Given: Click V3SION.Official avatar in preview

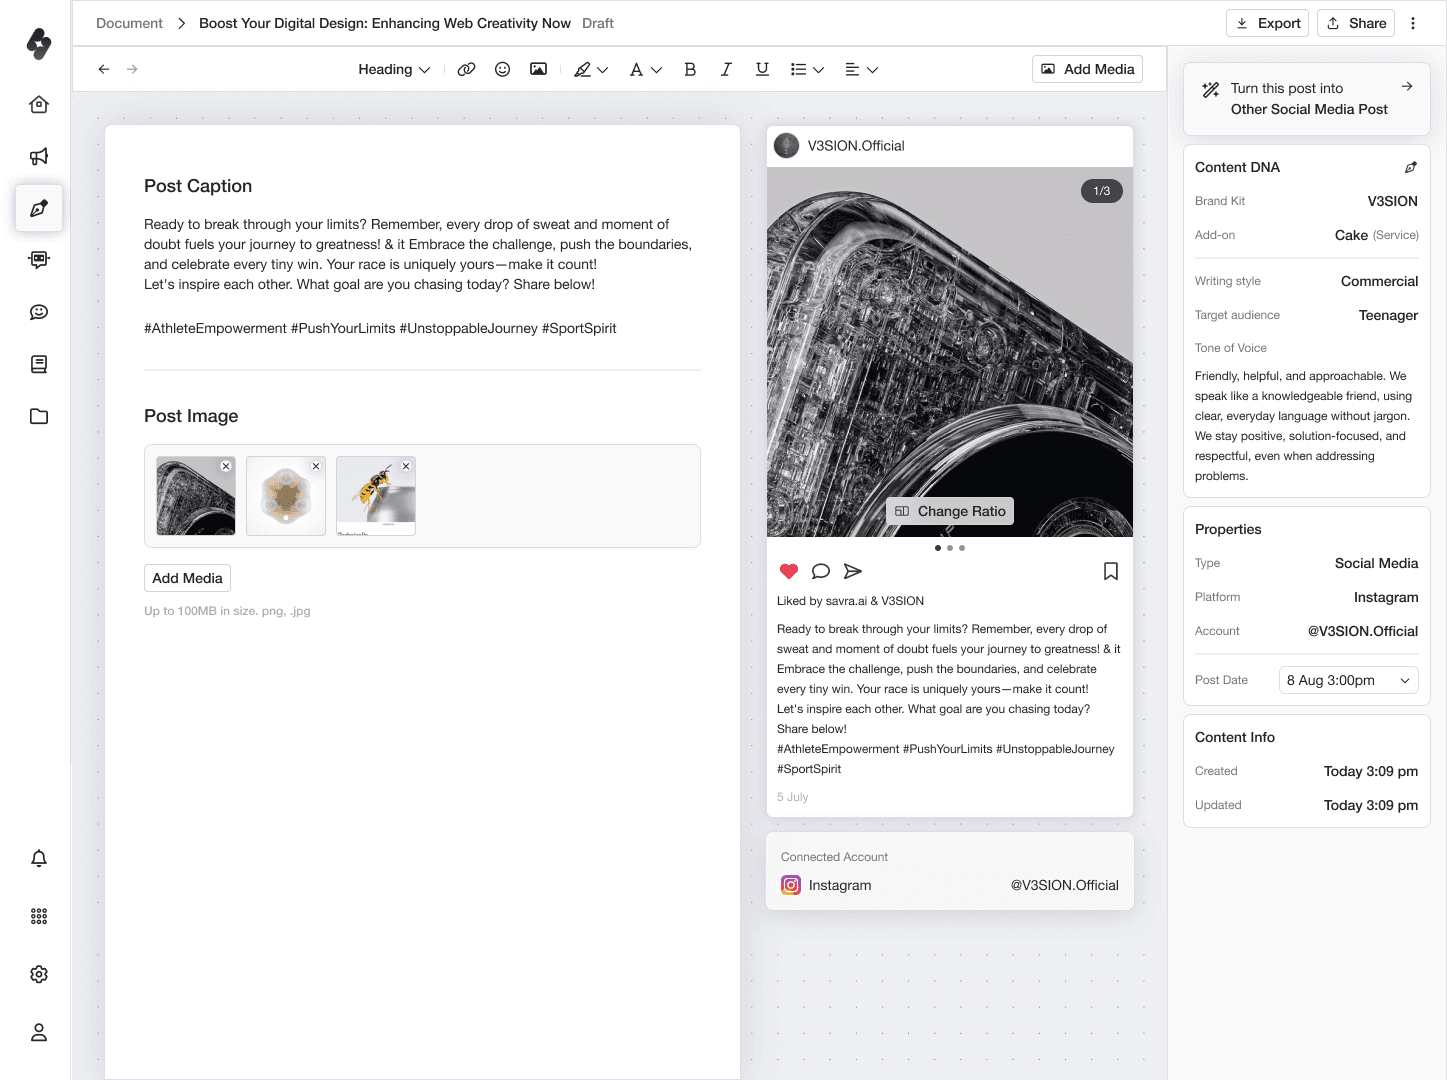Looking at the screenshot, I should [x=787, y=146].
